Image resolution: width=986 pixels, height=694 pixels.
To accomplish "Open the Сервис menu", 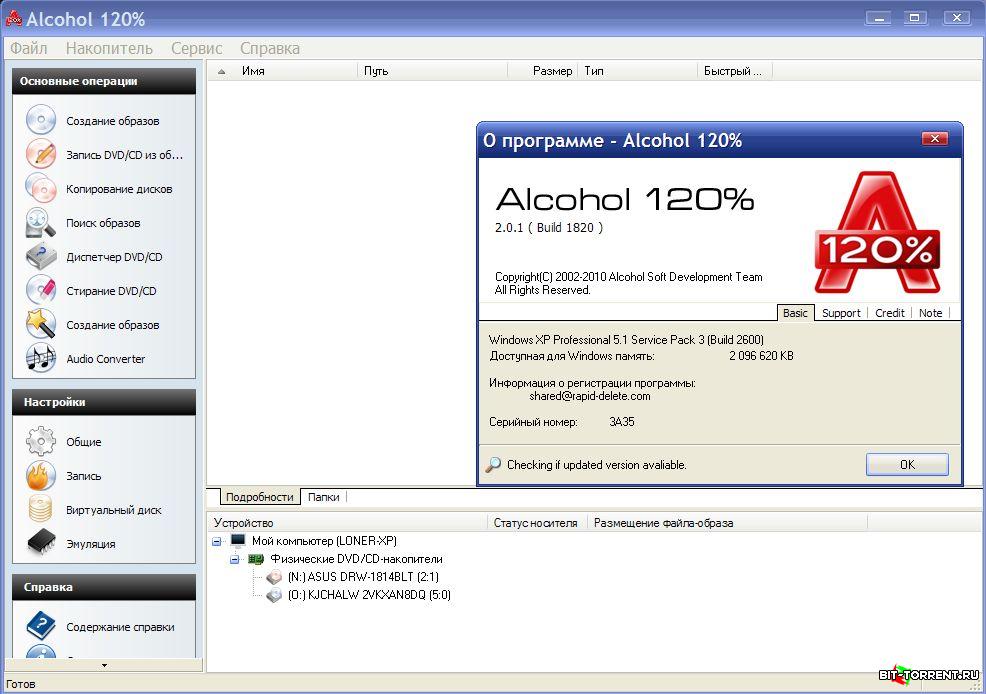I will coord(196,48).
